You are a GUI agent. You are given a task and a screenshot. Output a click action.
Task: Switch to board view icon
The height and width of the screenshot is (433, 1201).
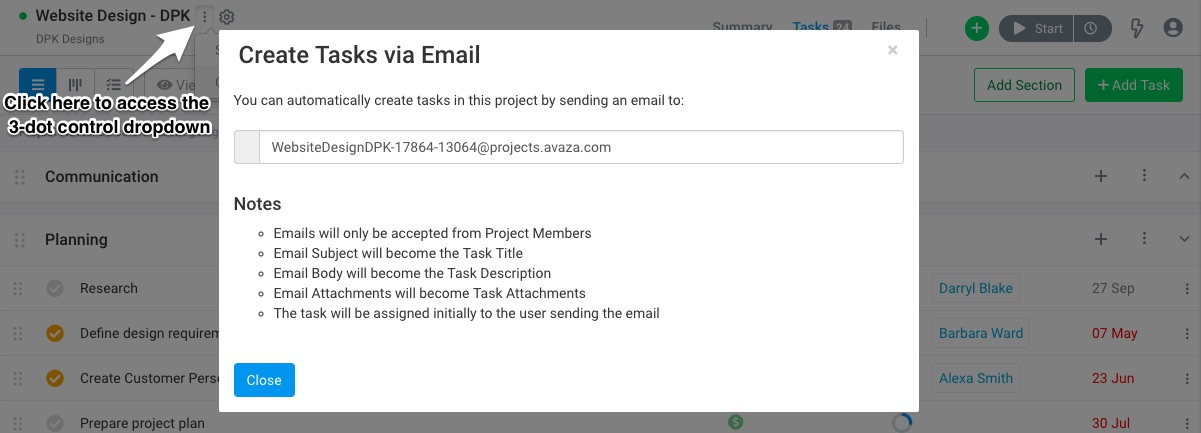[x=75, y=85]
